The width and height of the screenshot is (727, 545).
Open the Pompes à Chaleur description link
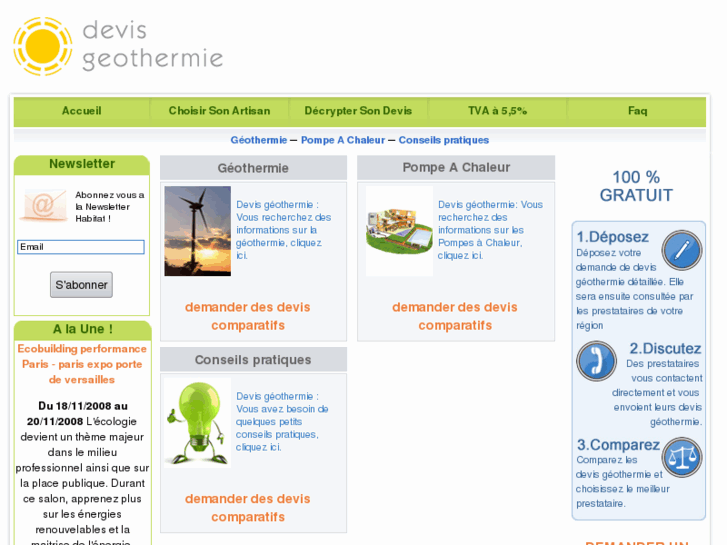click(490, 230)
